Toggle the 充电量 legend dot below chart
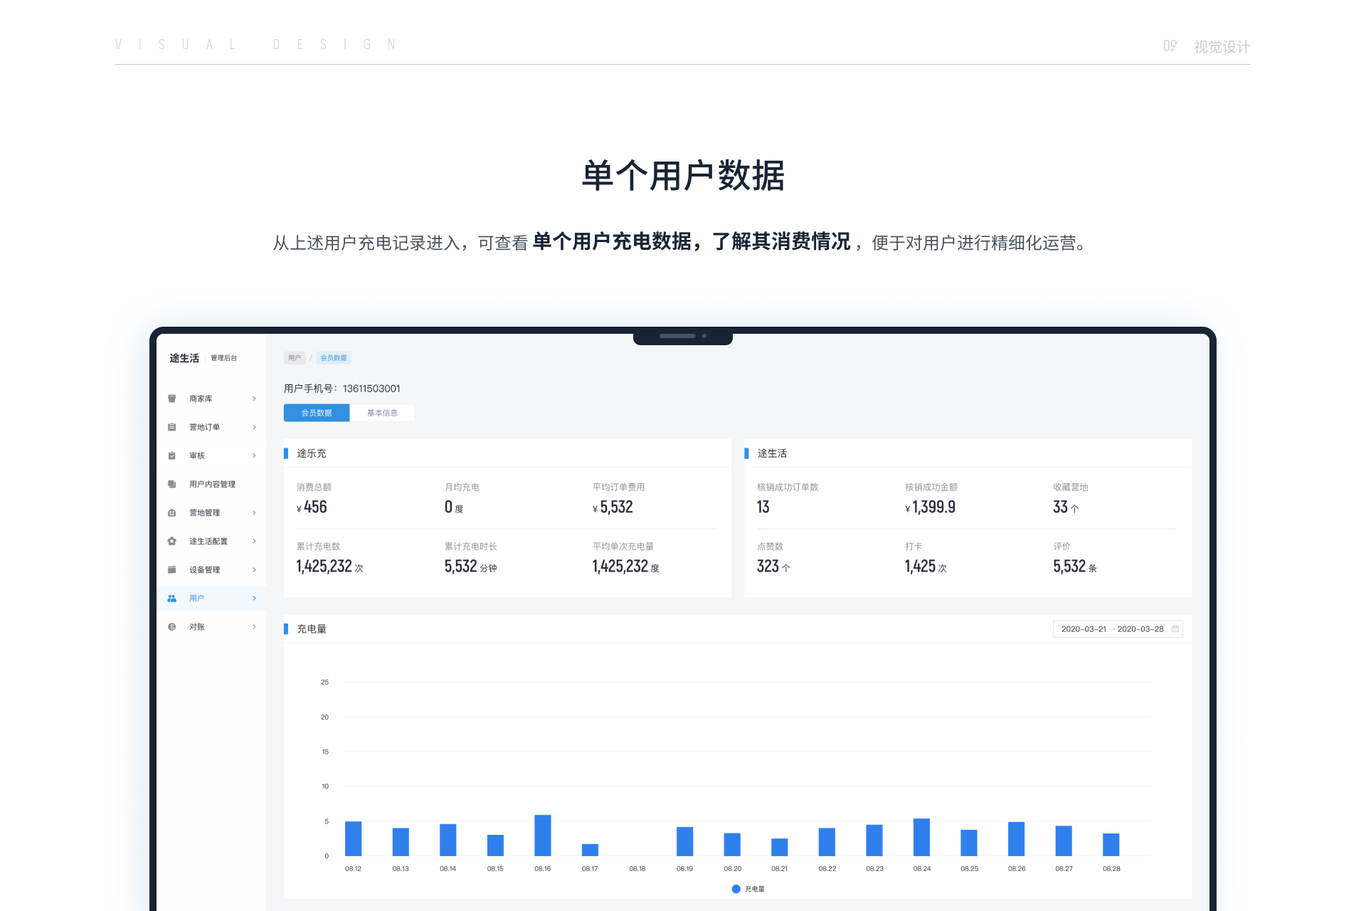 [x=734, y=888]
